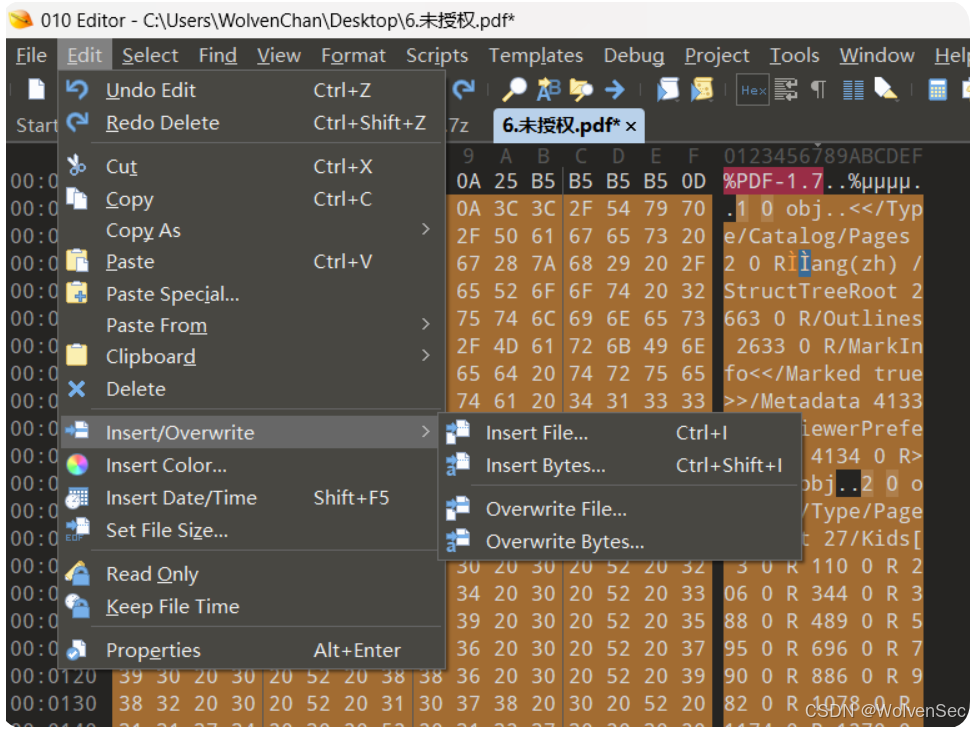Click the Paste clipboard icon
Viewport: 970px width, 729px height.
(77, 261)
